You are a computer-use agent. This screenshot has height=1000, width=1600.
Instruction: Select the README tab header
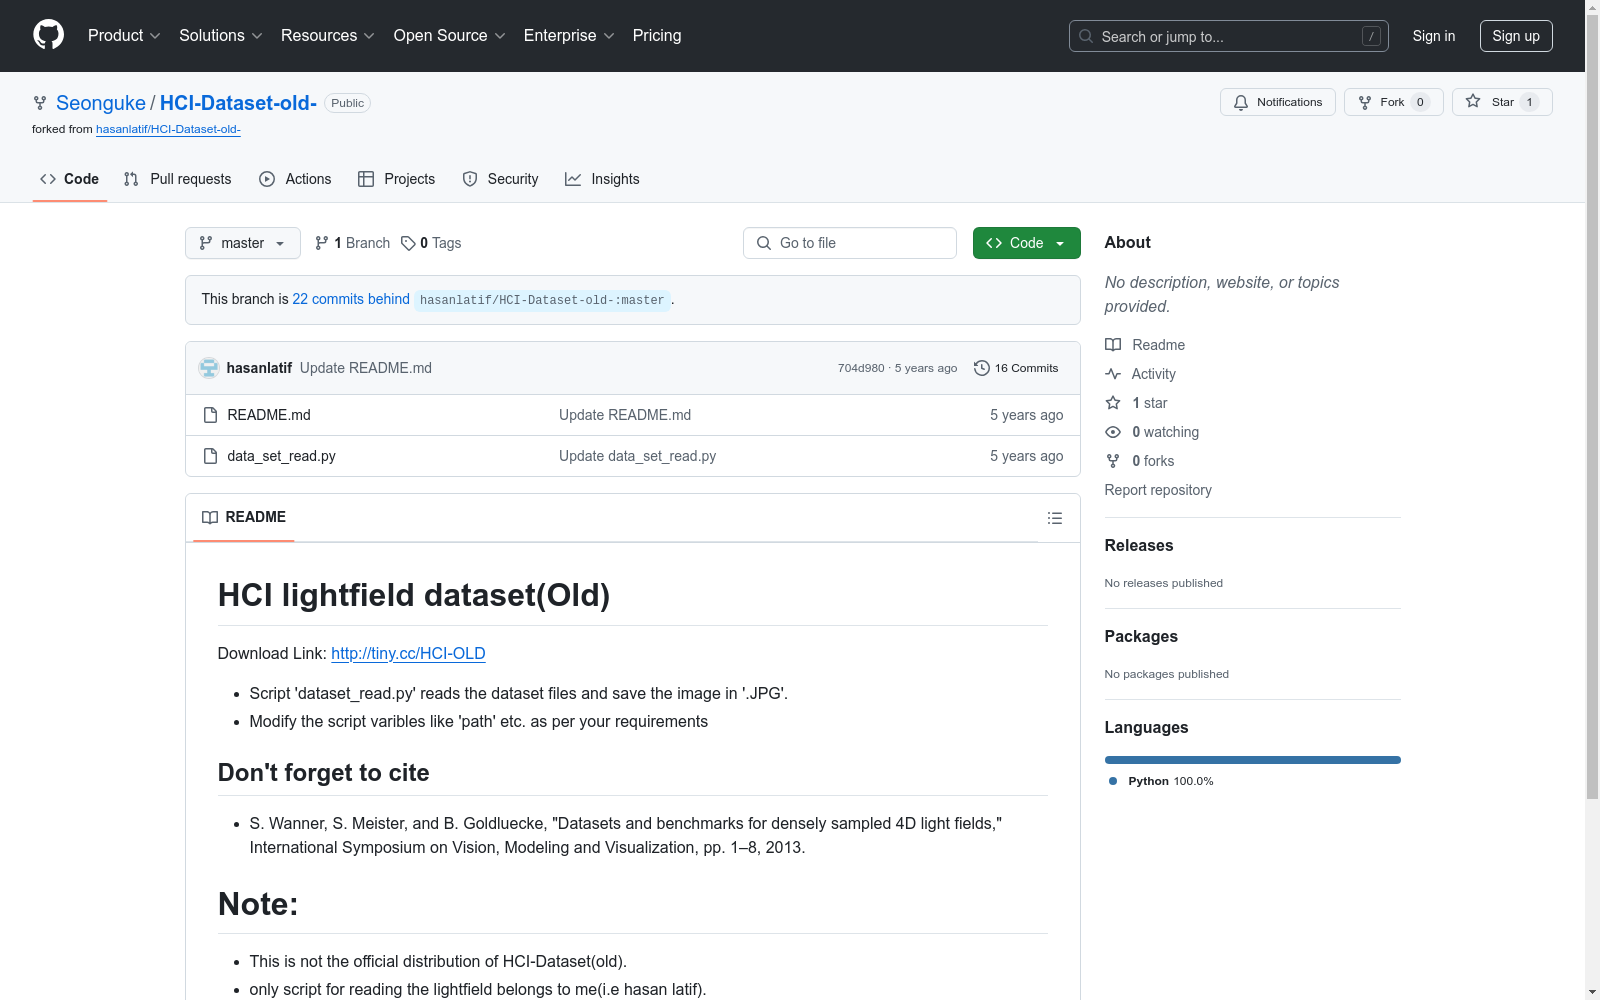tap(244, 517)
